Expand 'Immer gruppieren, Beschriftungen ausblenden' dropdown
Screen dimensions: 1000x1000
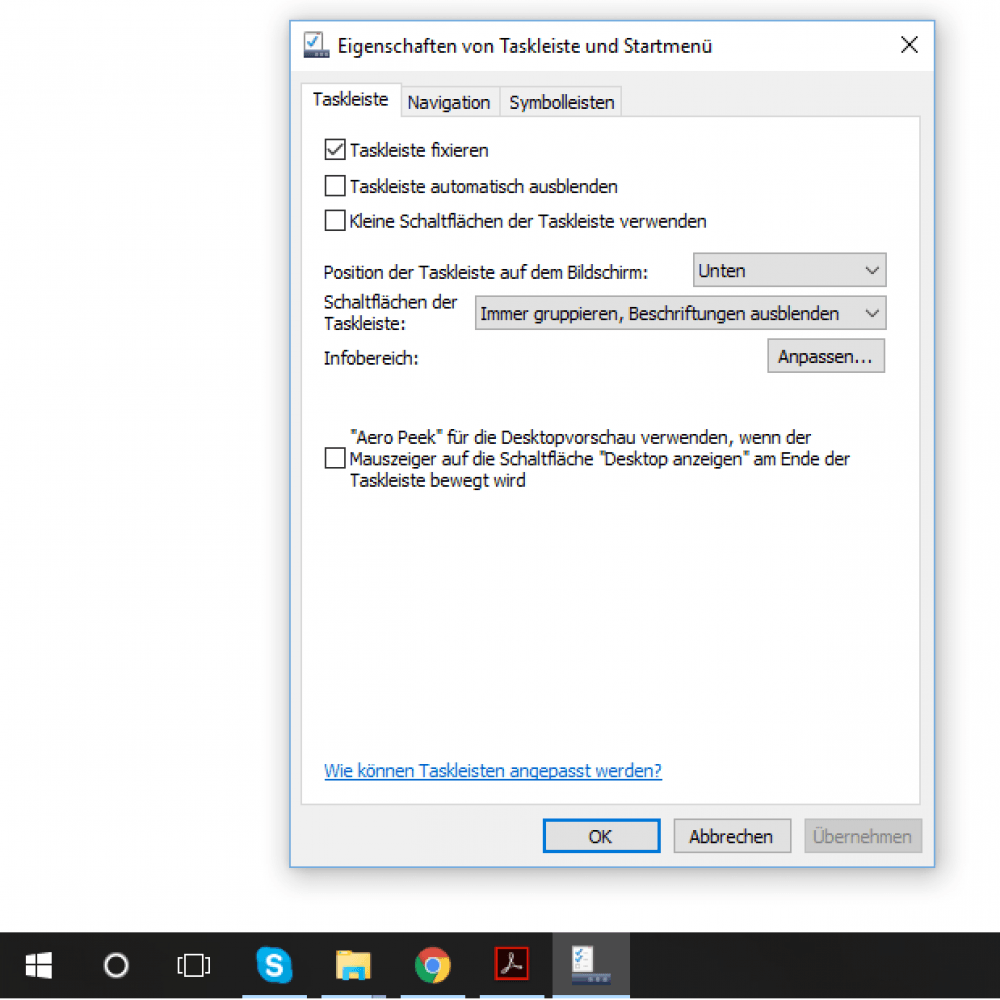(x=680, y=313)
